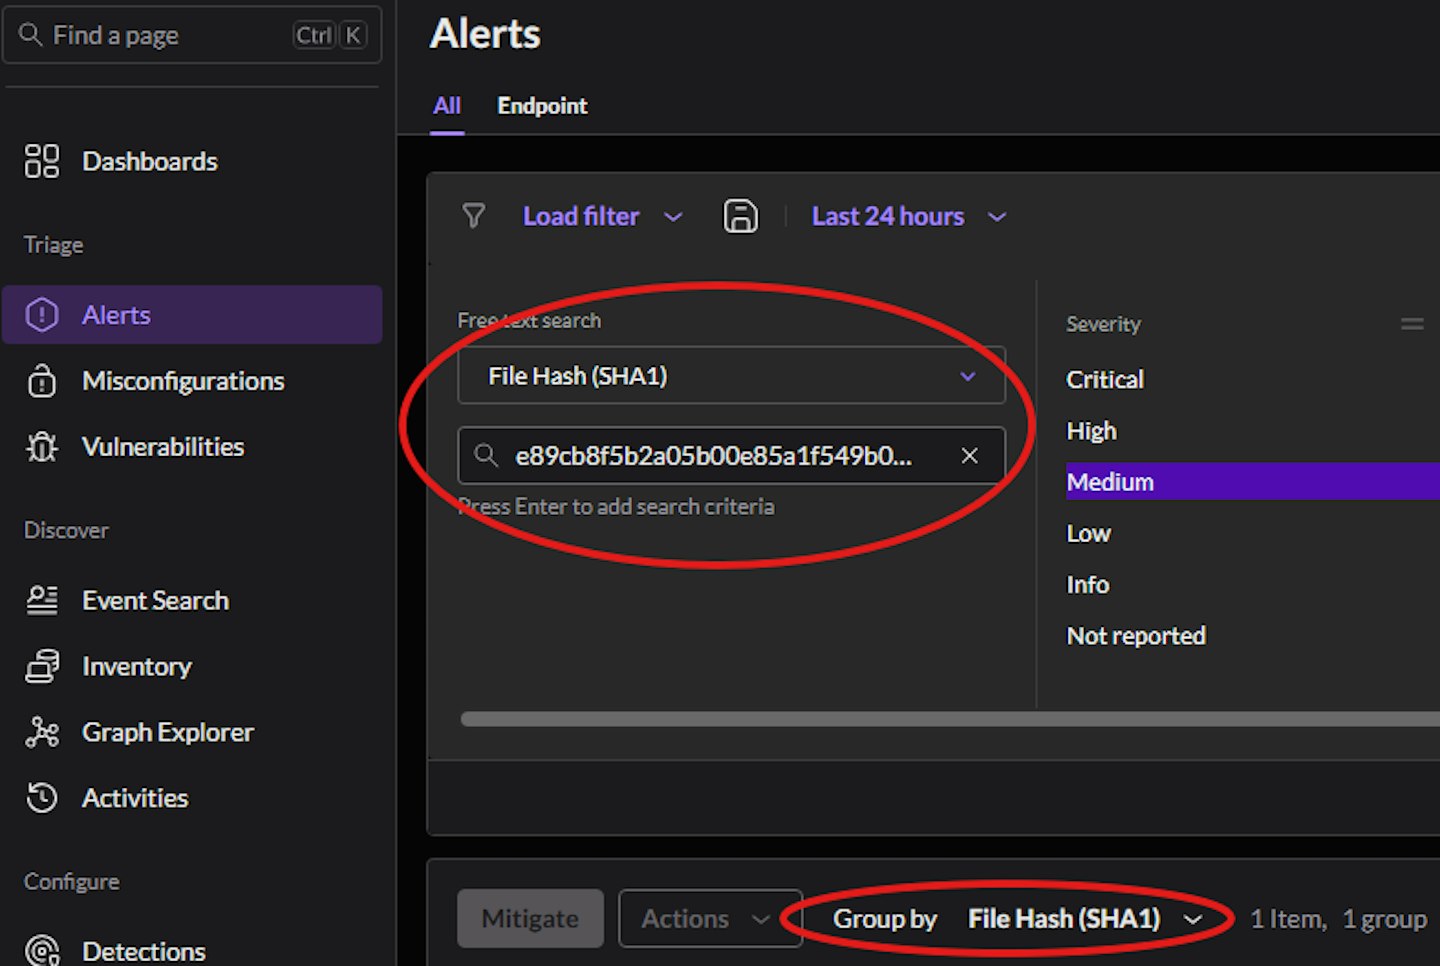Click the Inventory devices icon
Screen dimensions: 1440x966
pyautogui.click(x=42, y=667)
